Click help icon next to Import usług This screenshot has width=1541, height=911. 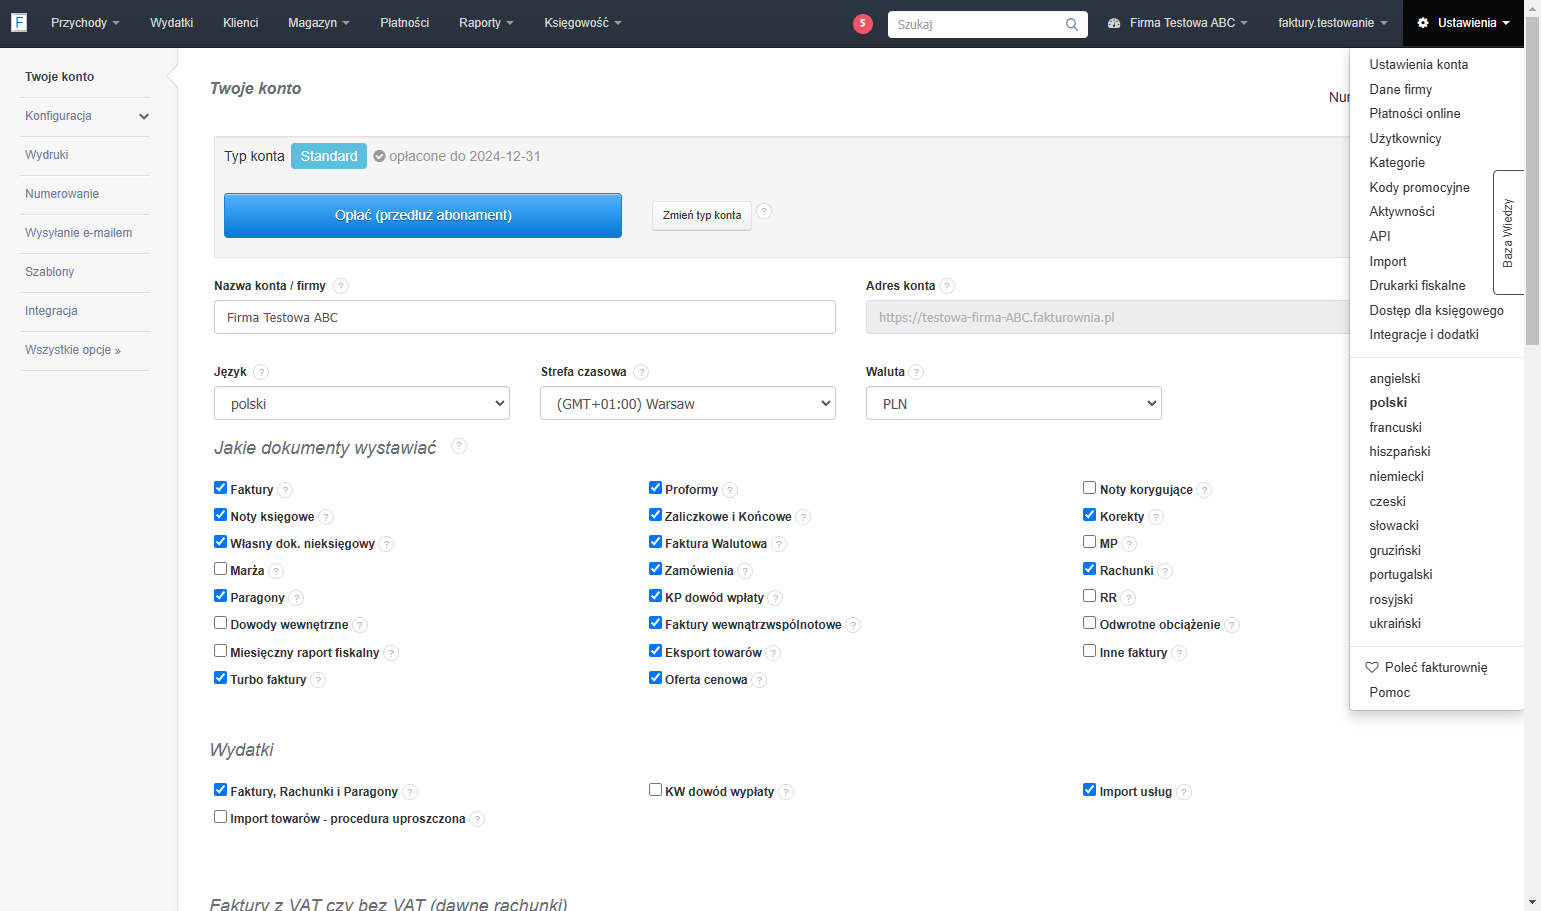[1184, 792]
